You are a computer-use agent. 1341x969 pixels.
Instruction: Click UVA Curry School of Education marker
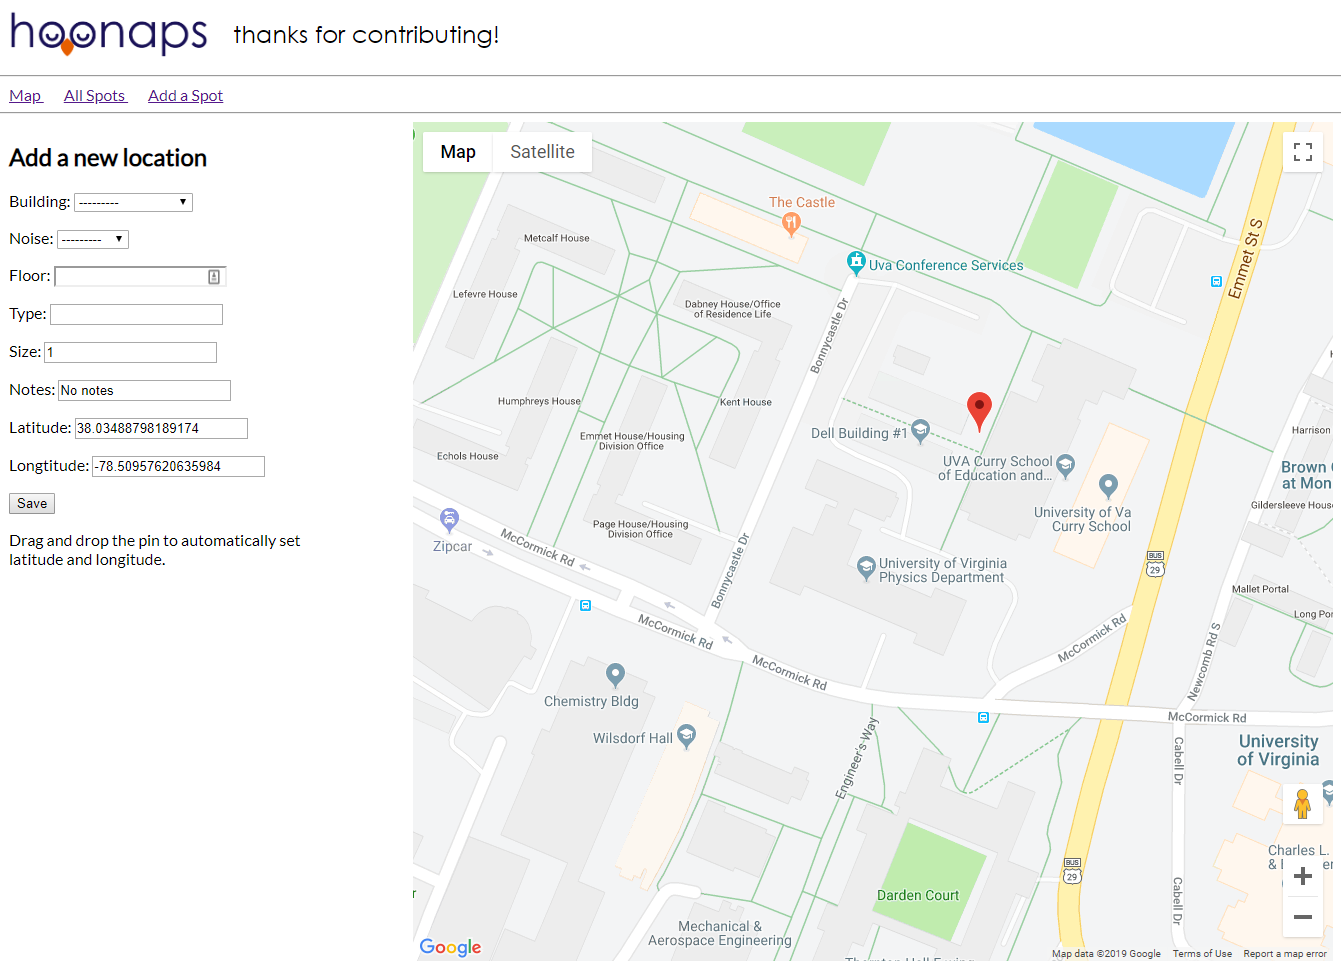(1065, 466)
